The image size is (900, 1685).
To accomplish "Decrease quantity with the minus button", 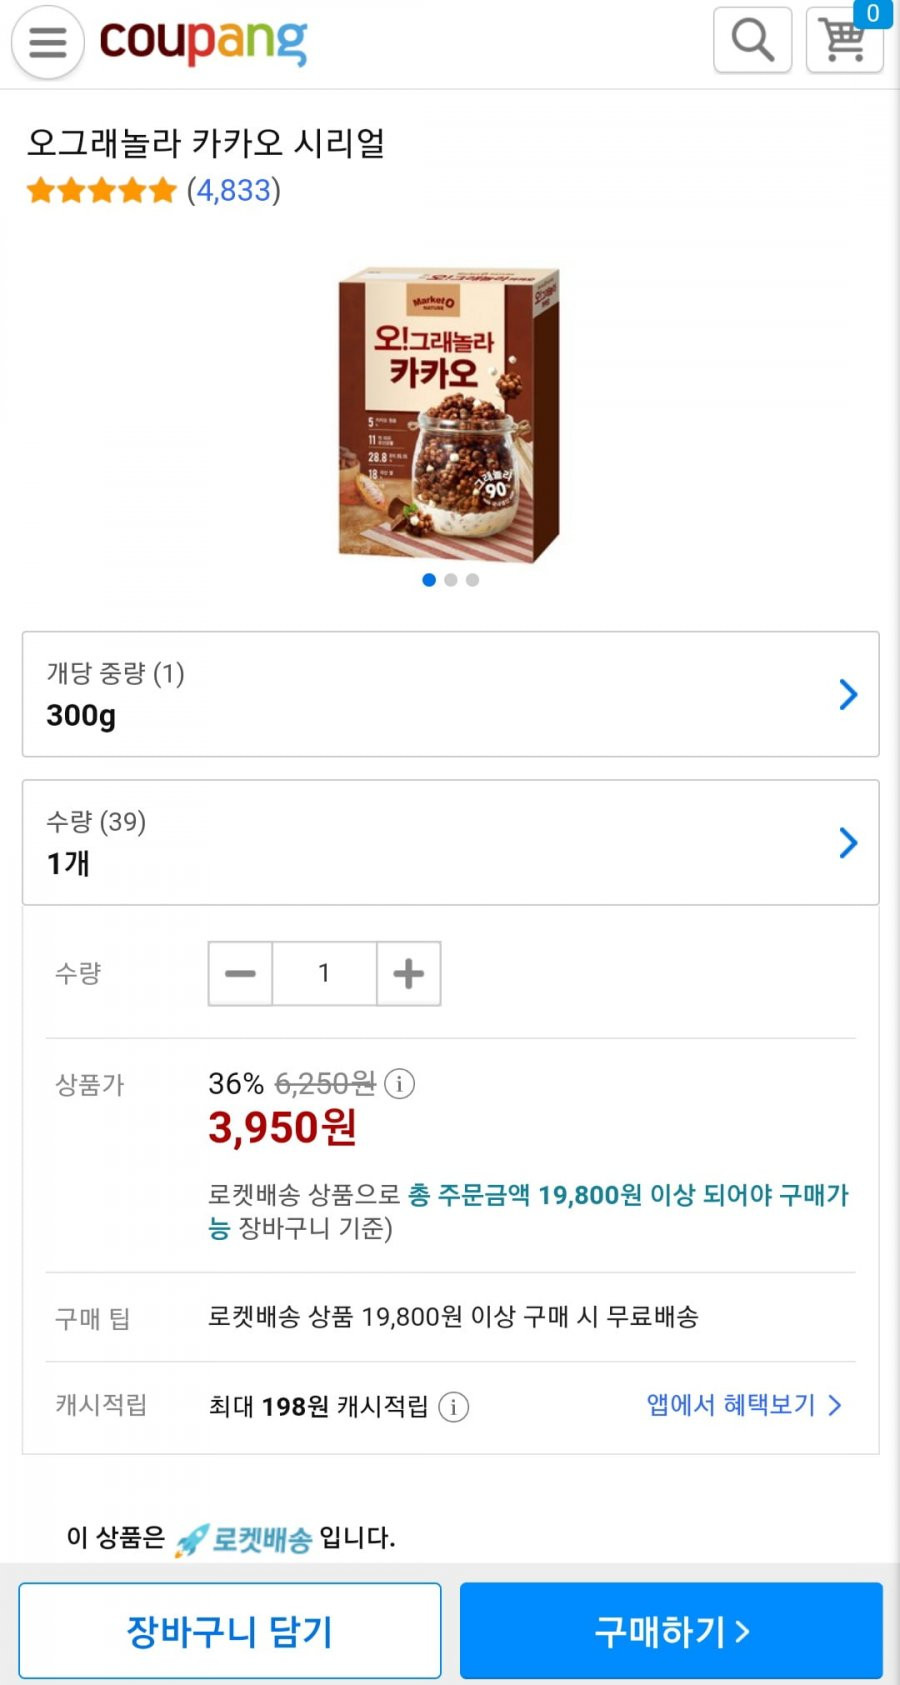I will click(x=240, y=973).
